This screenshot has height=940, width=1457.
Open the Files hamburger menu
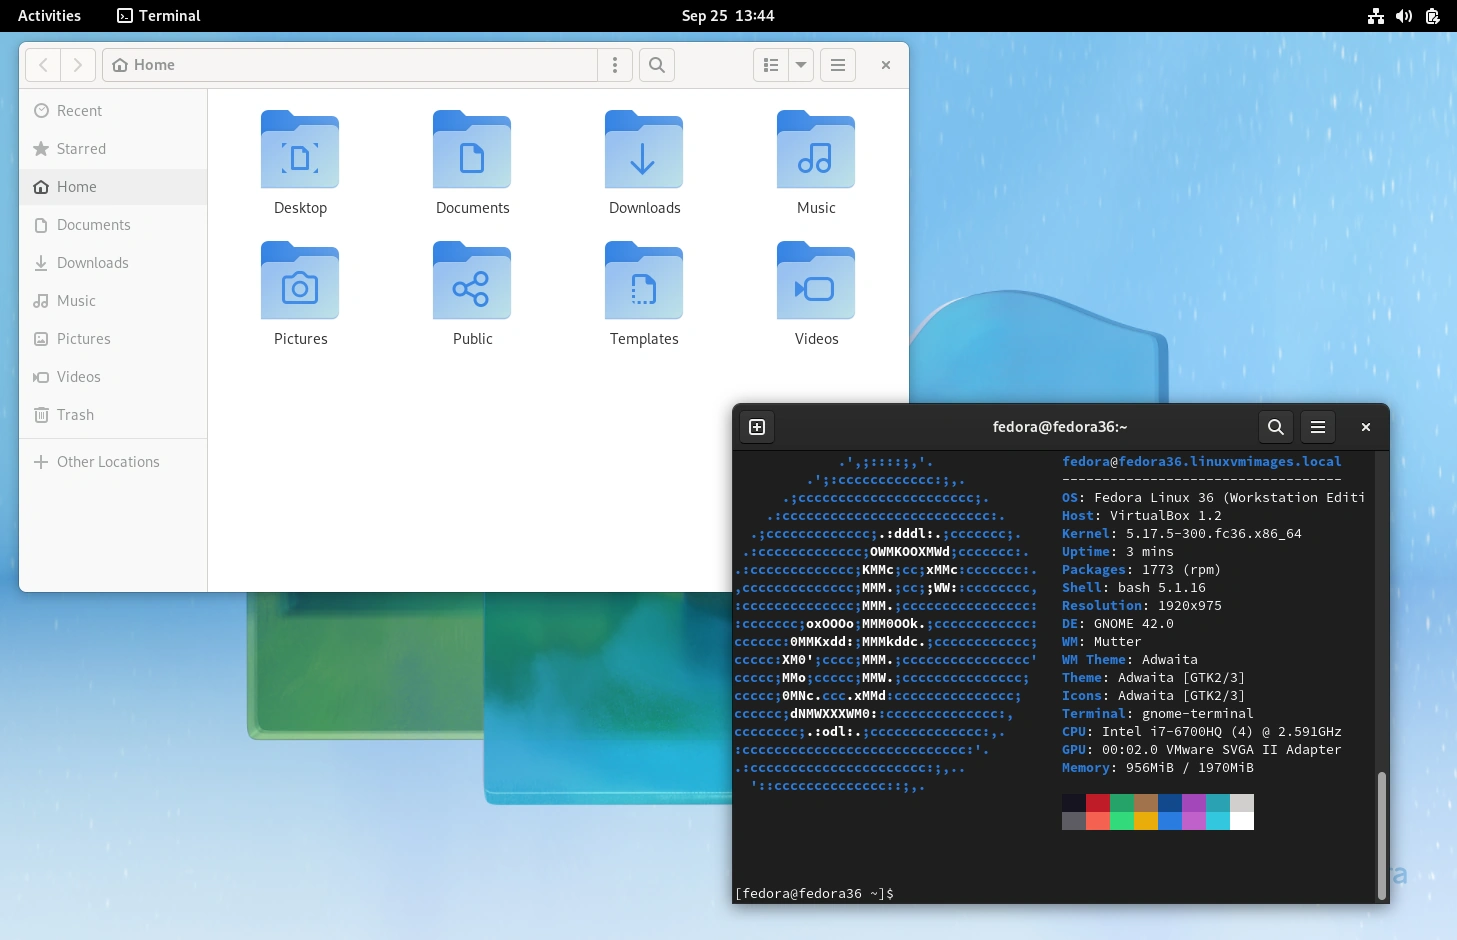[837, 65]
